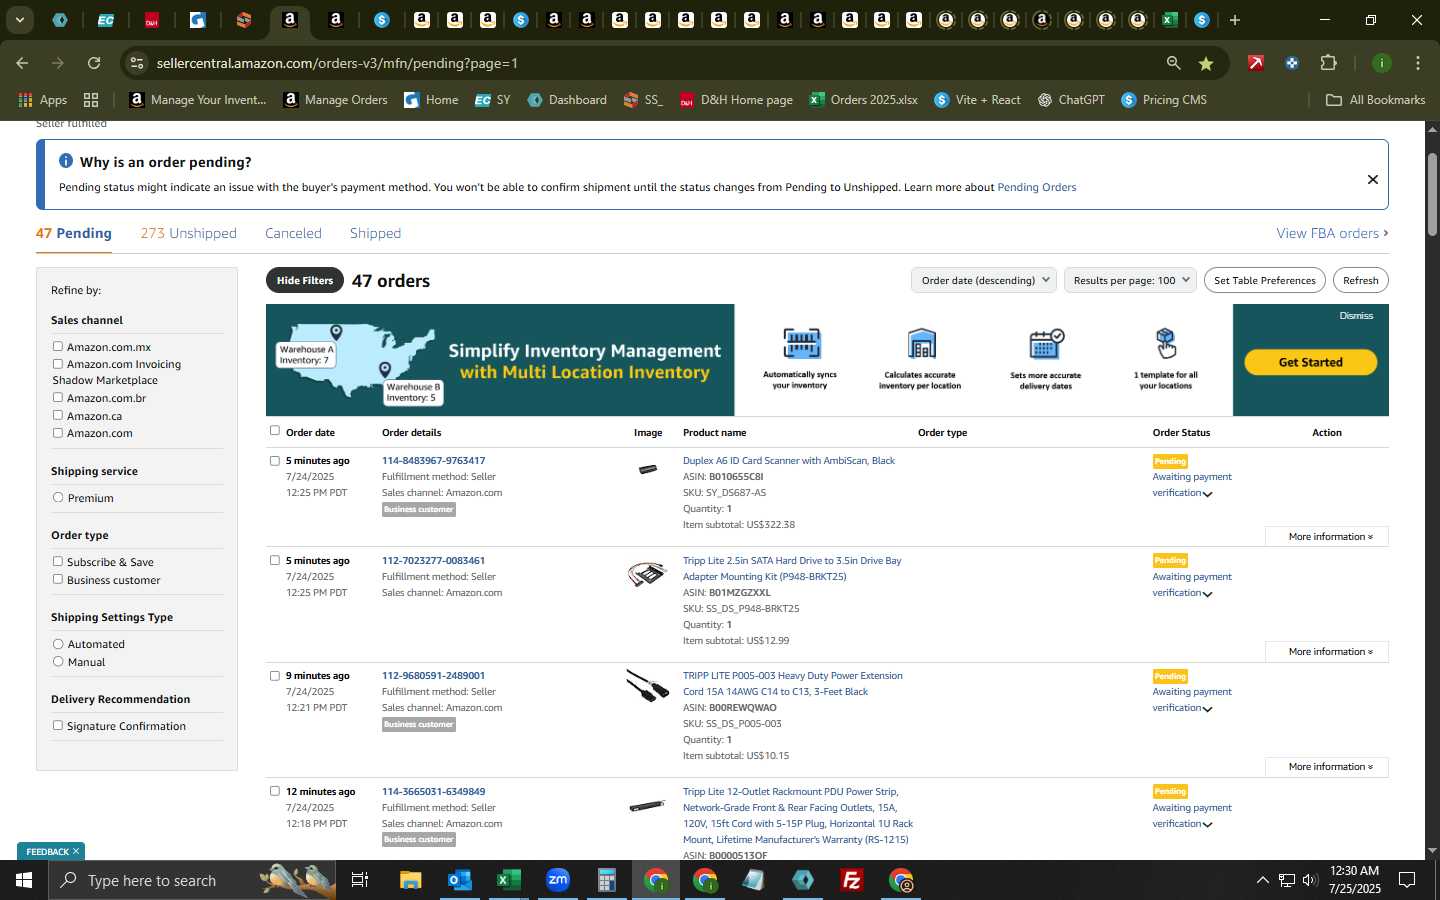Open the view site information icon in address bar
Screen dimensions: 1440x900
coord(137,63)
